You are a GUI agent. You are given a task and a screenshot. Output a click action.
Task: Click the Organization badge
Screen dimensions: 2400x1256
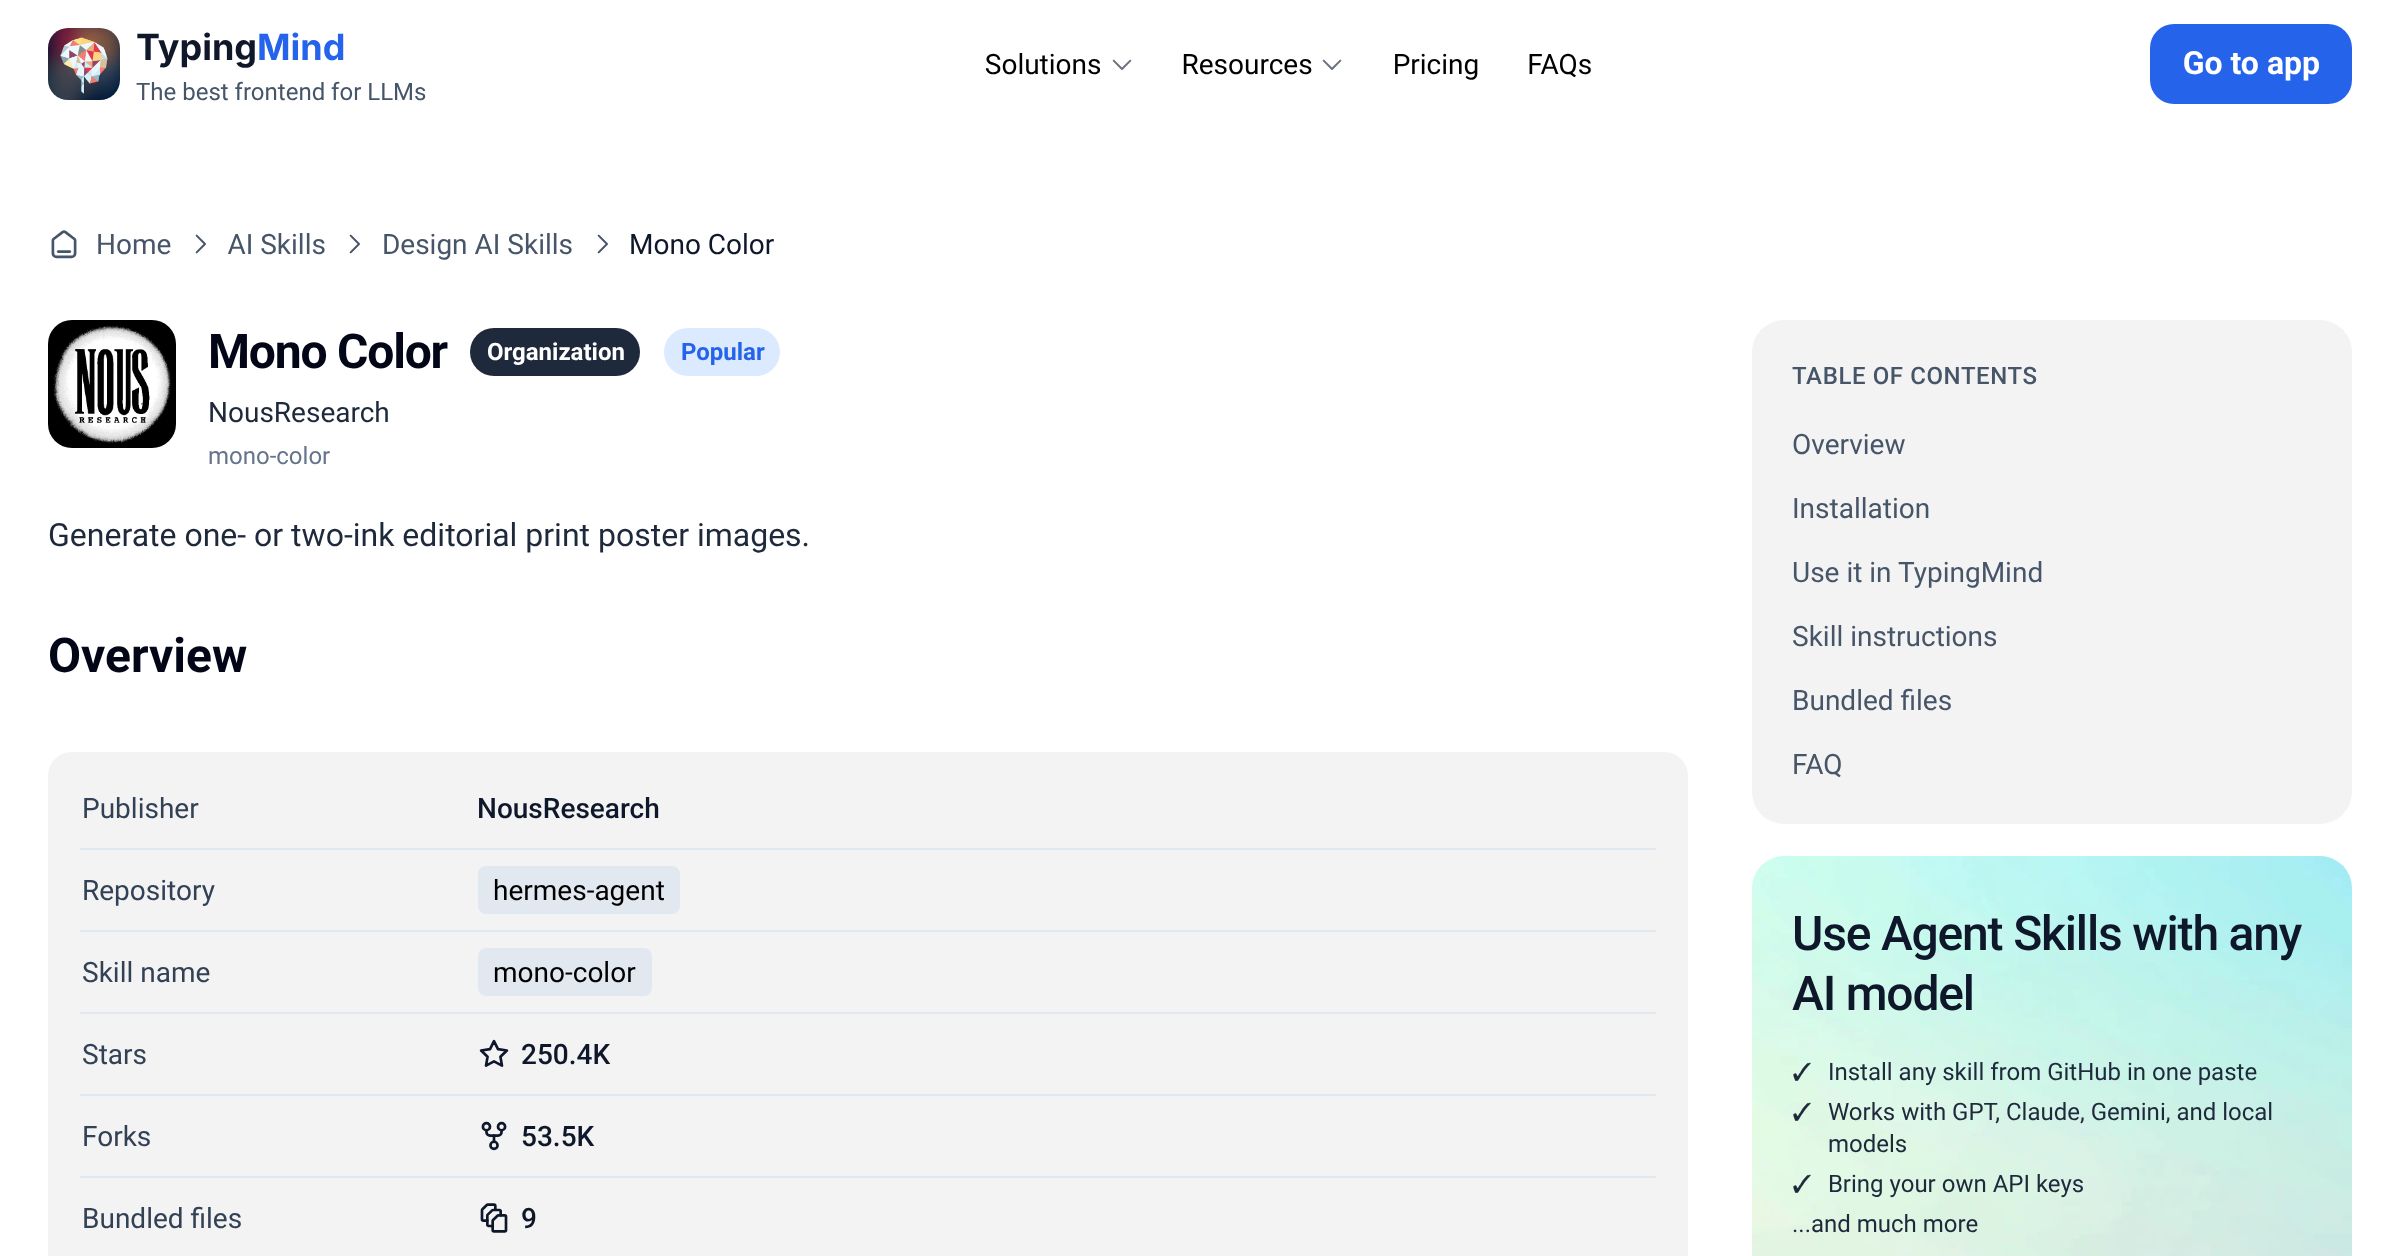pyautogui.click(x=555, y=352)
